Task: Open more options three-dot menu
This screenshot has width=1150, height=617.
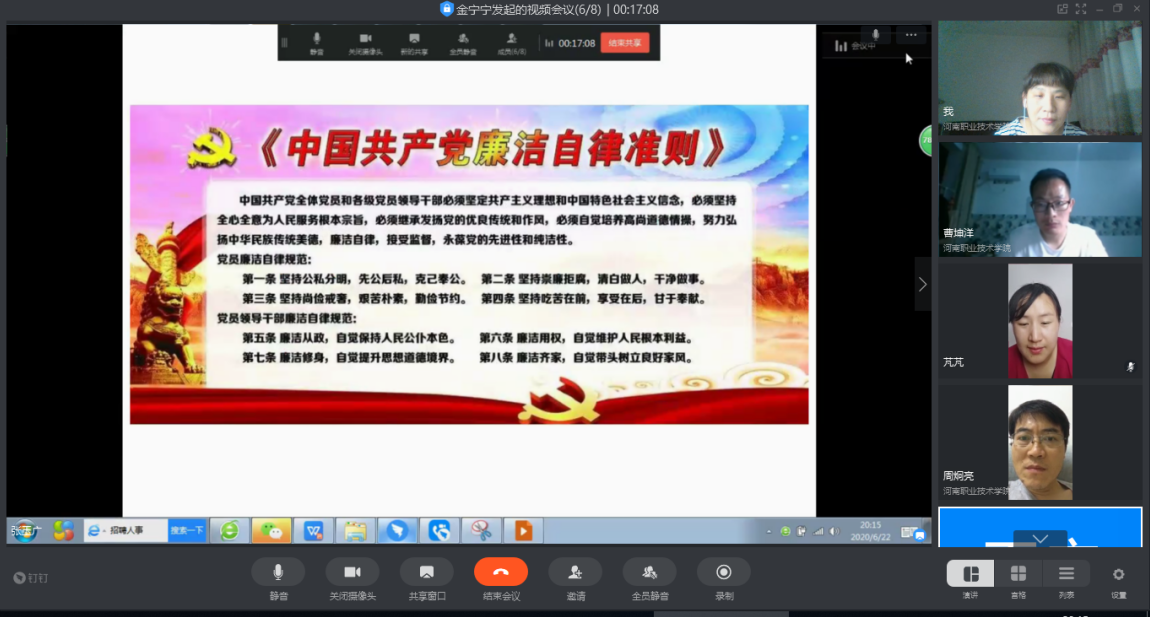Action: [911, 34]
